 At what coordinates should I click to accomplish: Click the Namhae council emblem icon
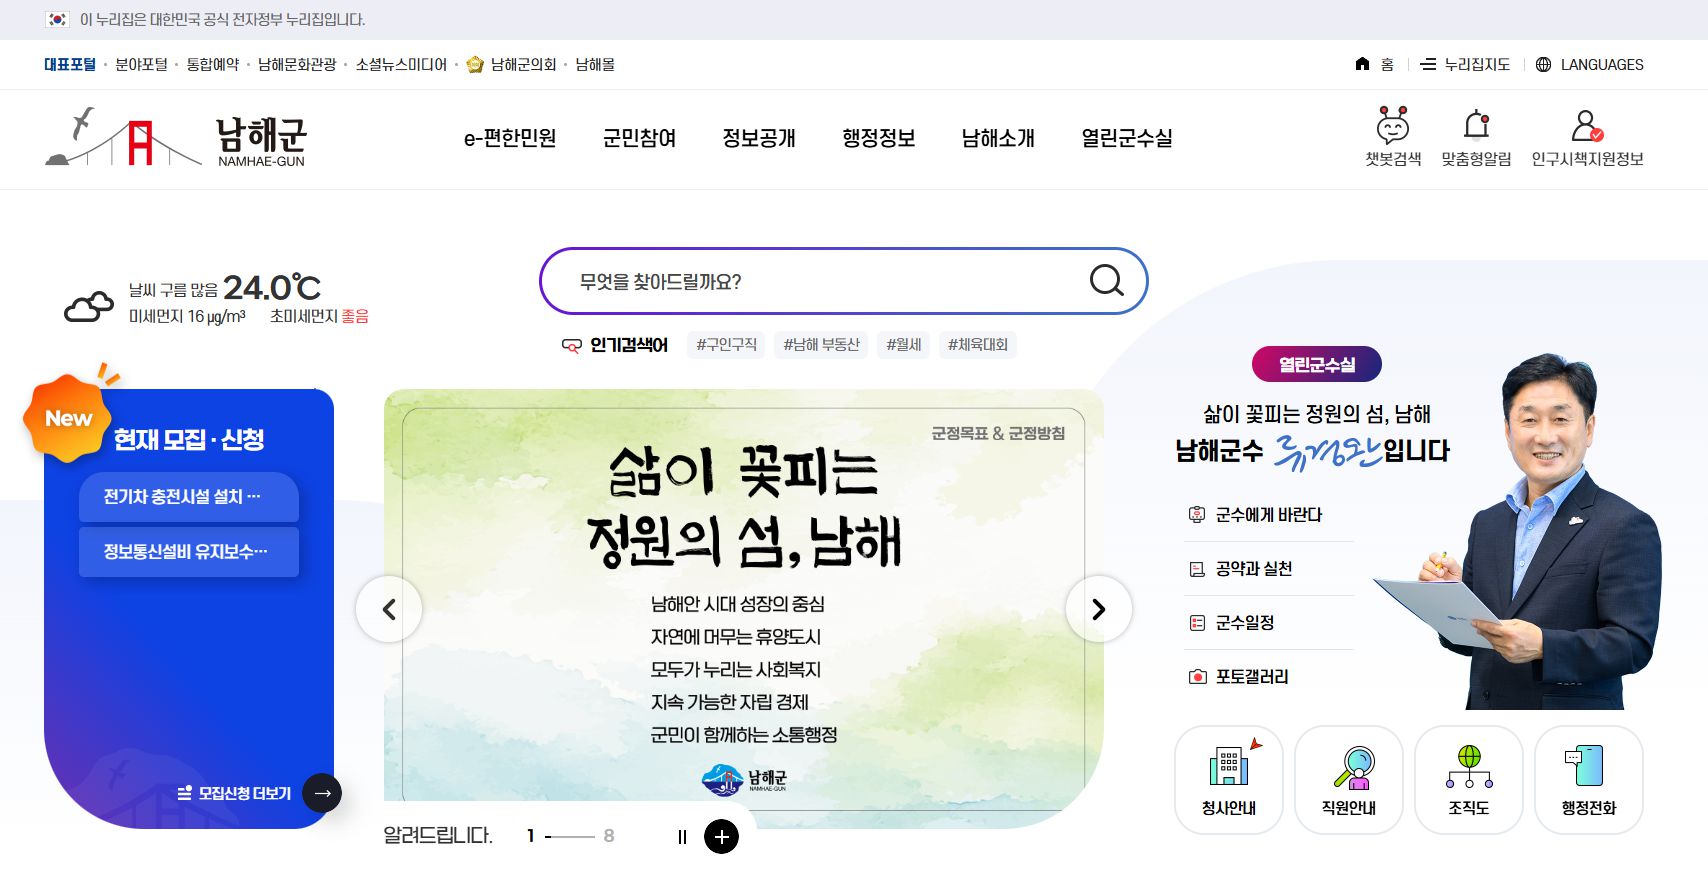point(476,64)
